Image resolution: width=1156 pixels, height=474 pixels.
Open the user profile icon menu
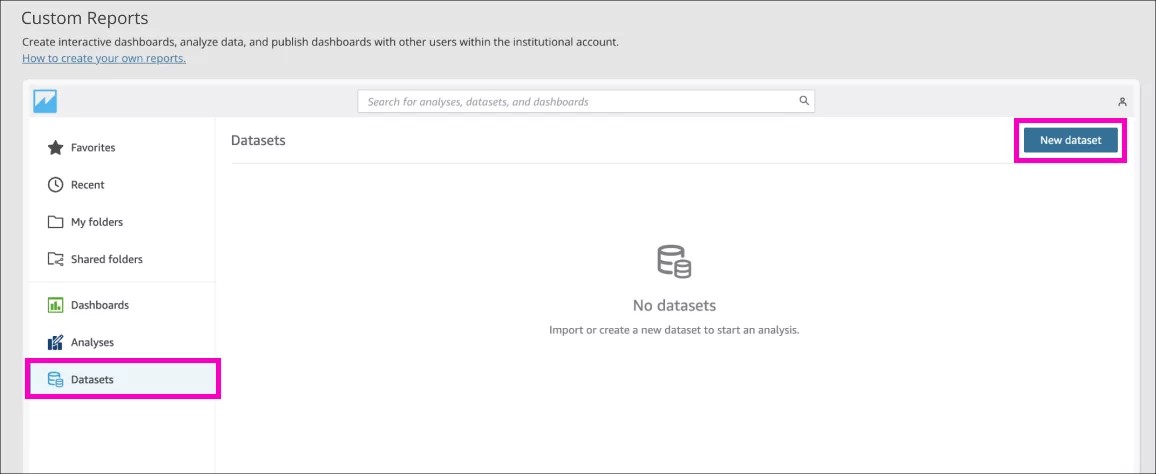[x=1122, y=102]
